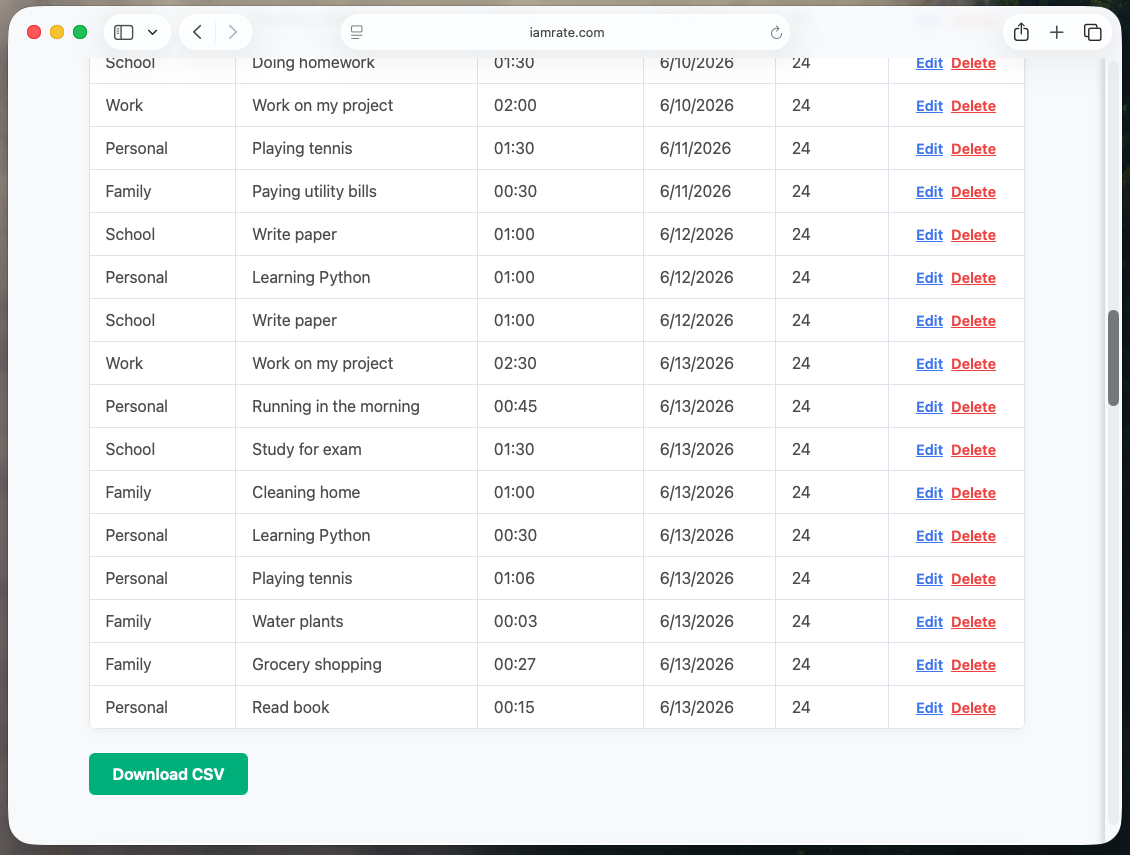Image resolution: width=1130 pixels, height=855 pixels.
Task: Open the Share icon in toolbar
Action: coord(1021,32)
